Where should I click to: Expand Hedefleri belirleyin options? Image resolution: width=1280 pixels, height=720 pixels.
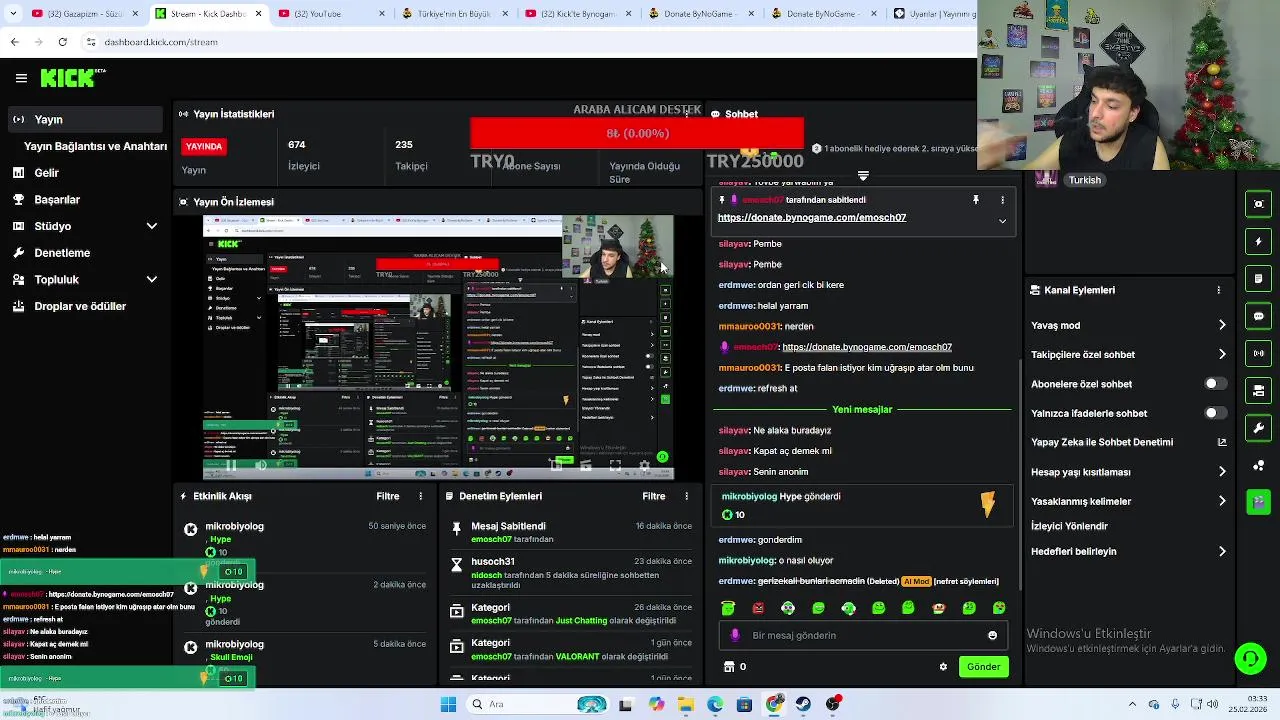point(1222,551)
